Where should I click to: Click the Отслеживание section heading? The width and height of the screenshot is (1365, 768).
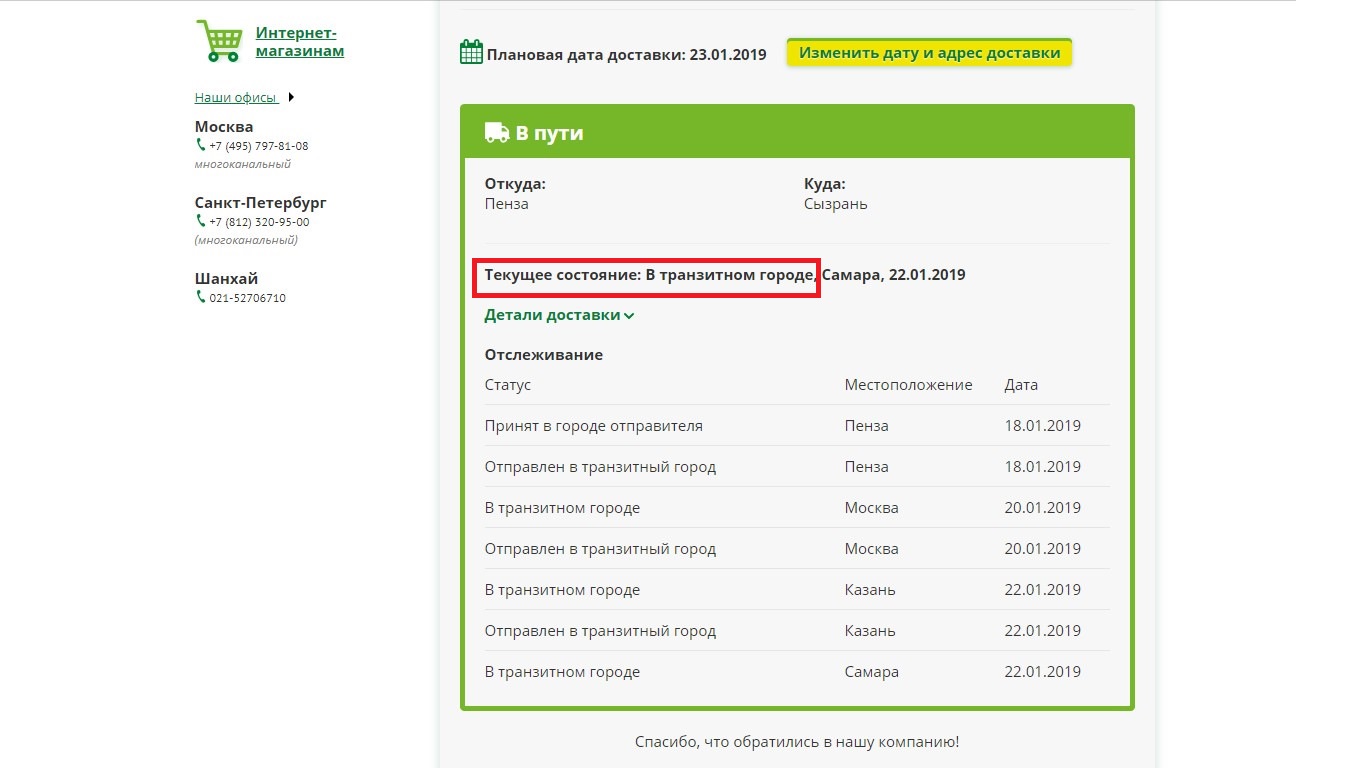coord(544,355)
